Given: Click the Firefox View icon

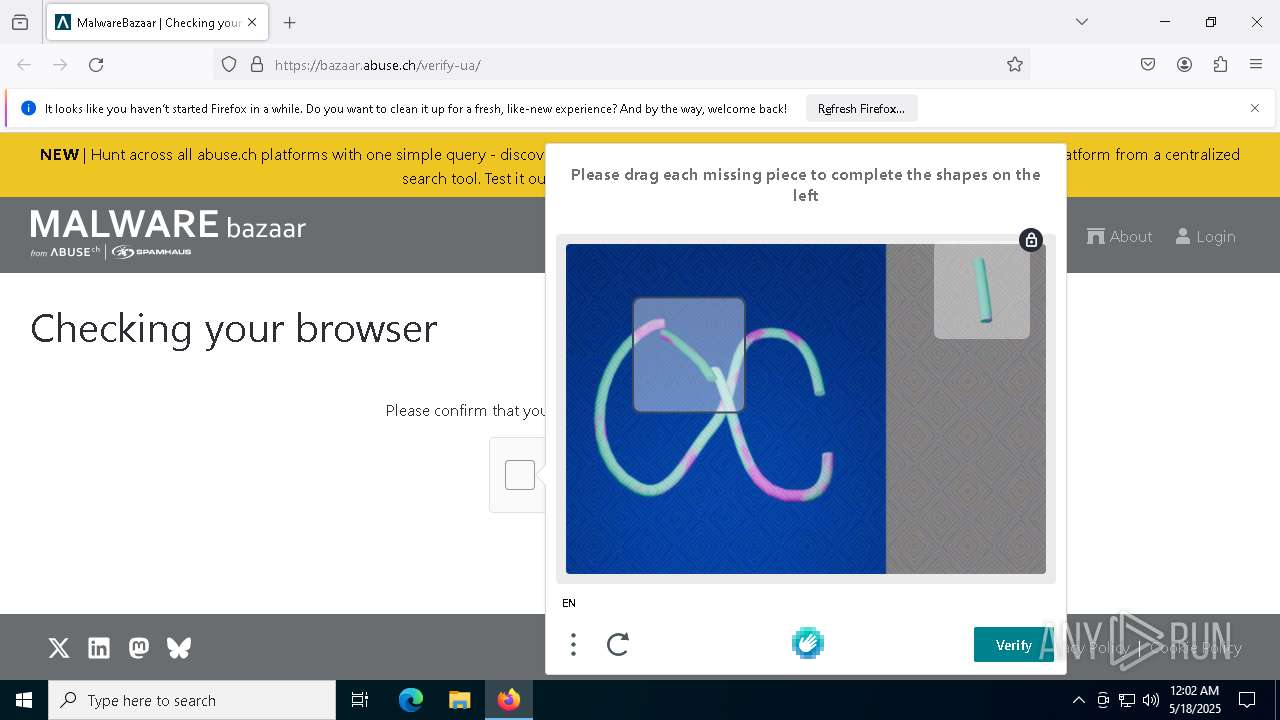Looking at the screenshot, I should (x=20, y=22).
